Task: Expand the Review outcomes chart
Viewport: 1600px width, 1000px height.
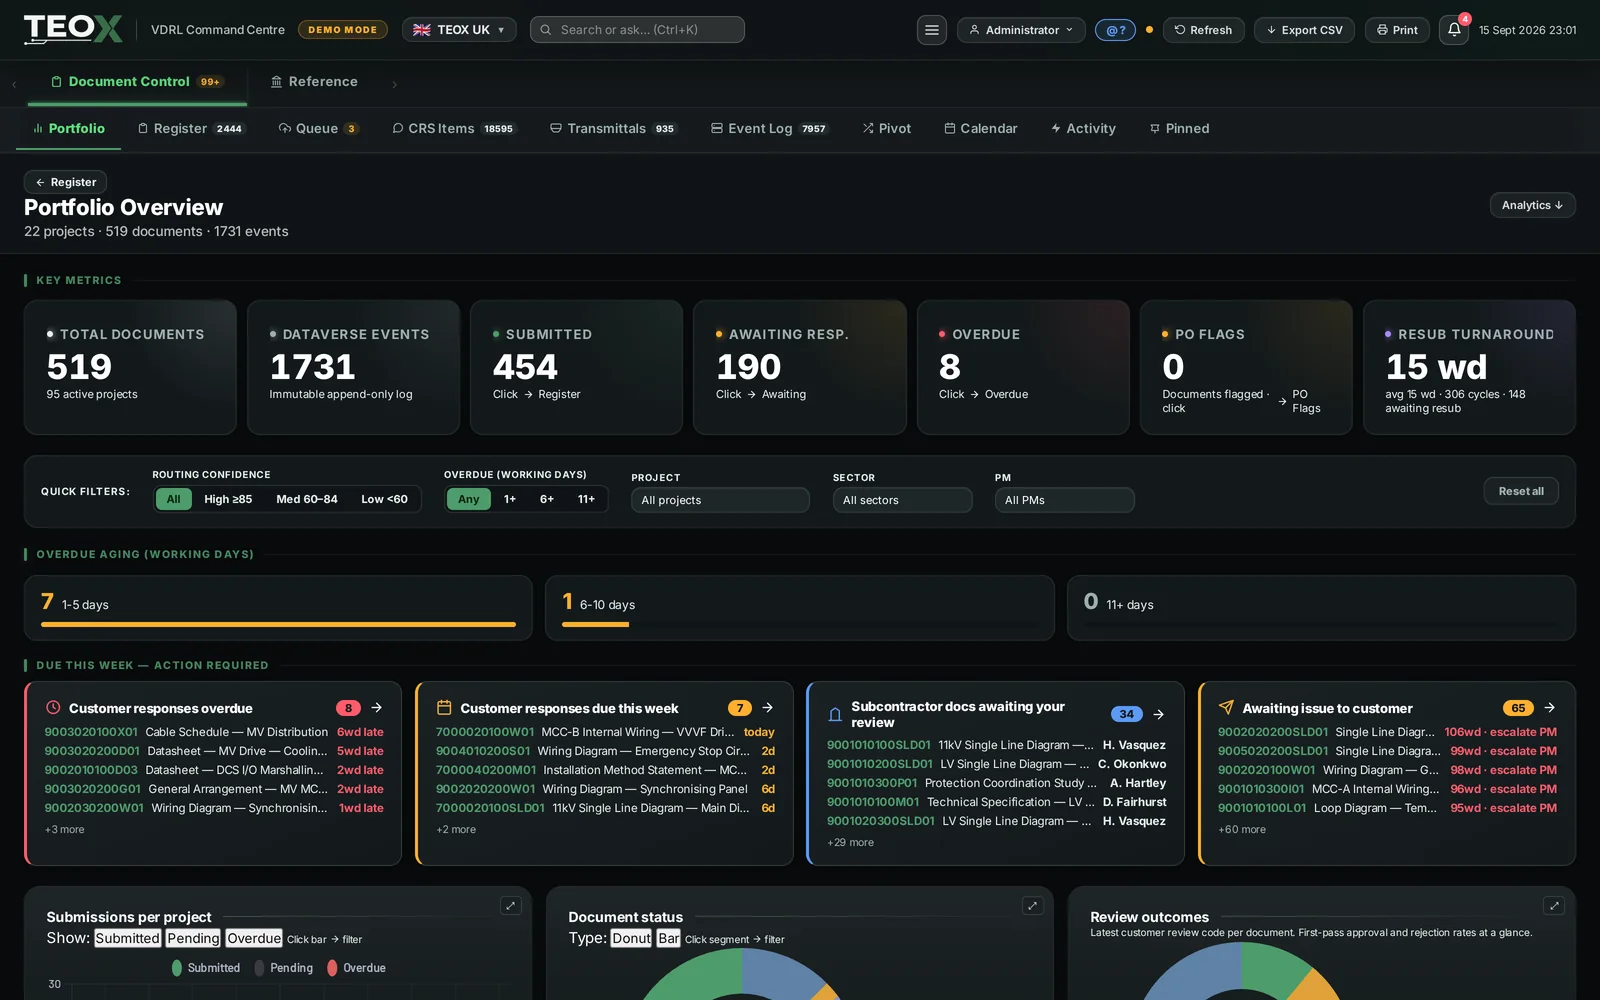Action: pos(1553,905)
